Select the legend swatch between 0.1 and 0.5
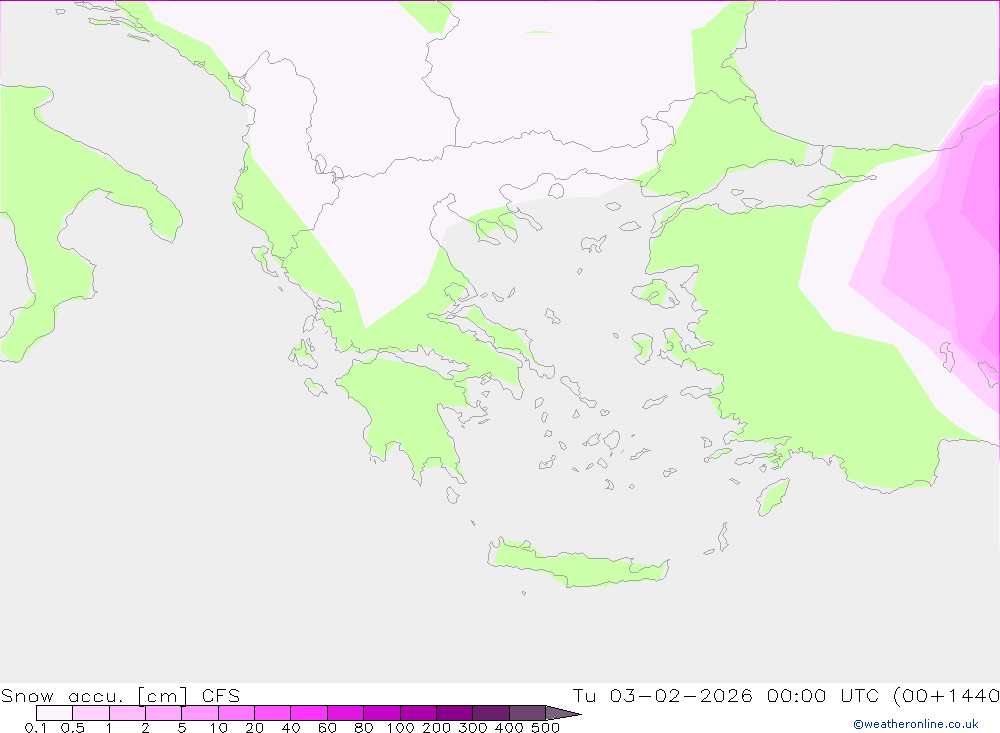The height and width of the screenshot is (733, 1000). 54,713
